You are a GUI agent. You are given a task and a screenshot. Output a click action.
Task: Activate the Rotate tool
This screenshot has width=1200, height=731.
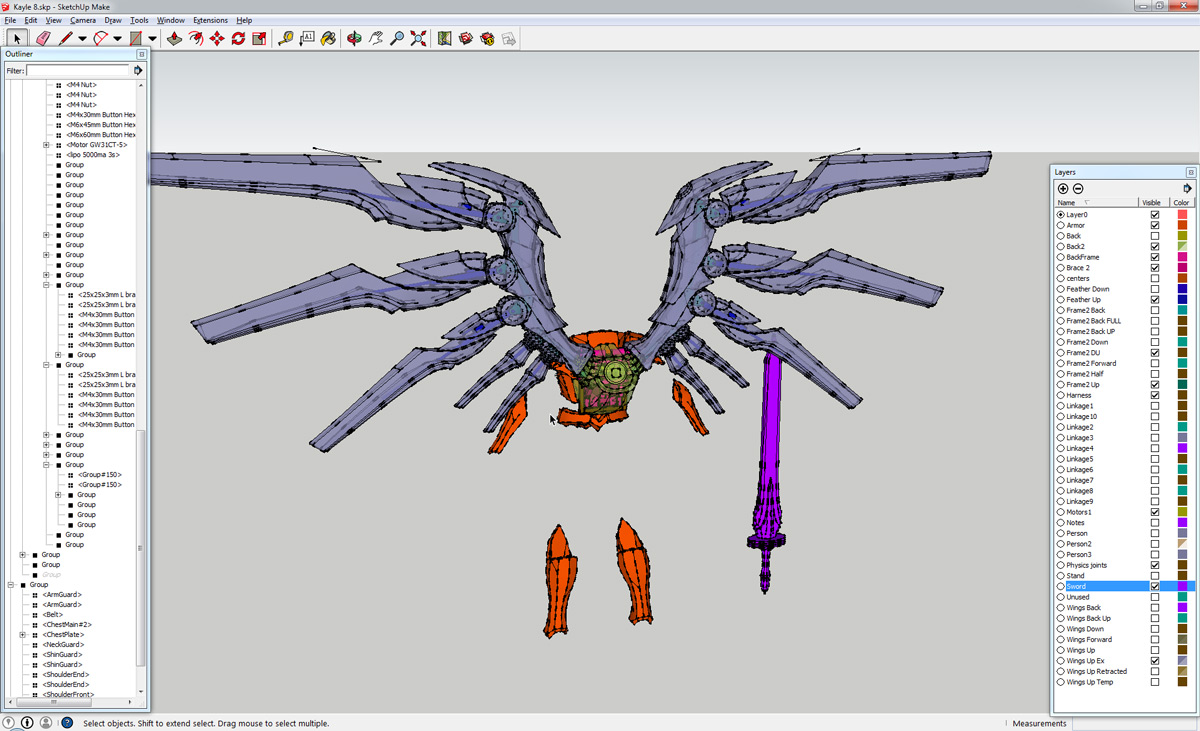tap(238, 39)
